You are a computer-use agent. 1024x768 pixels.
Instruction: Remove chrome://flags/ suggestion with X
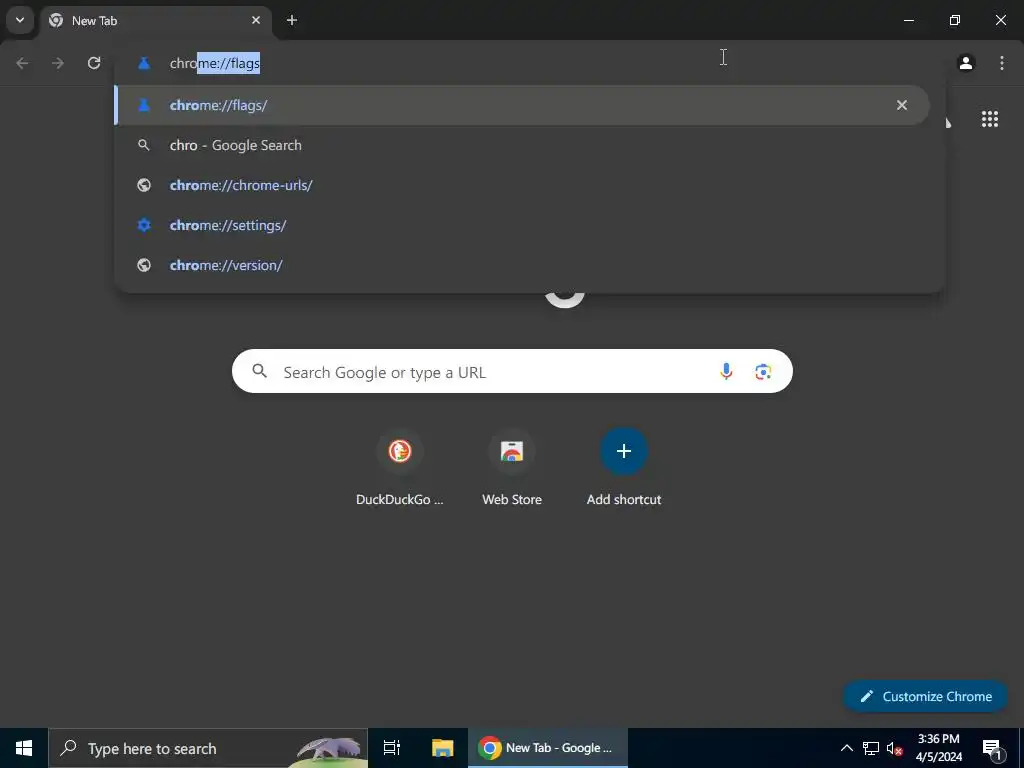(902, 105)
